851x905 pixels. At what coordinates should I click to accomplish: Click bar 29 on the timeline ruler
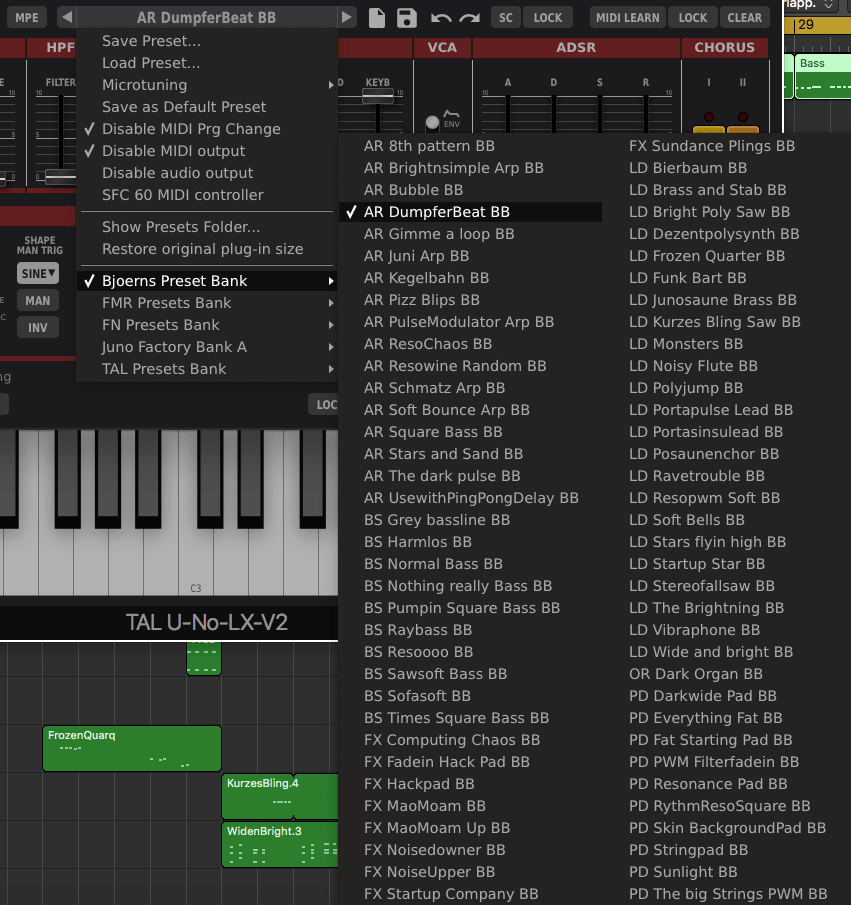click(x=805, y=25)
